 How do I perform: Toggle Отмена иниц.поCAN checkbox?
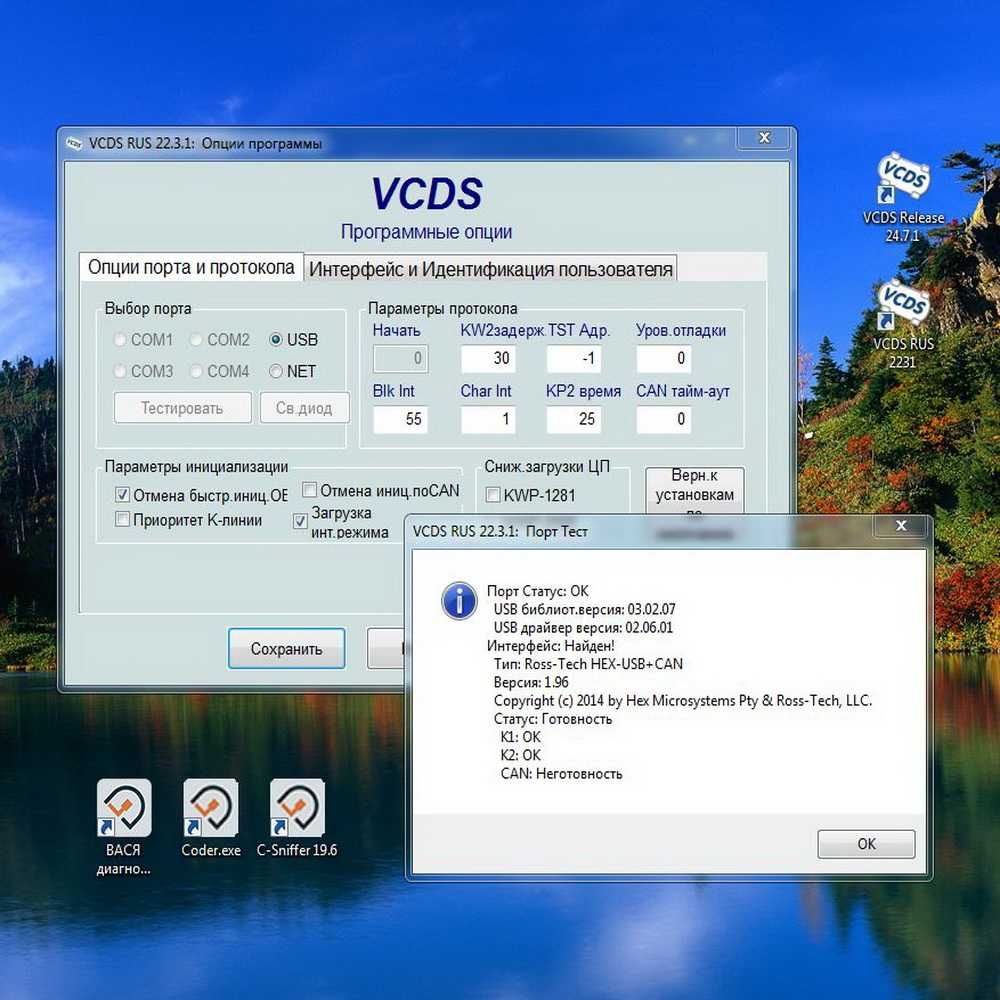309,490
